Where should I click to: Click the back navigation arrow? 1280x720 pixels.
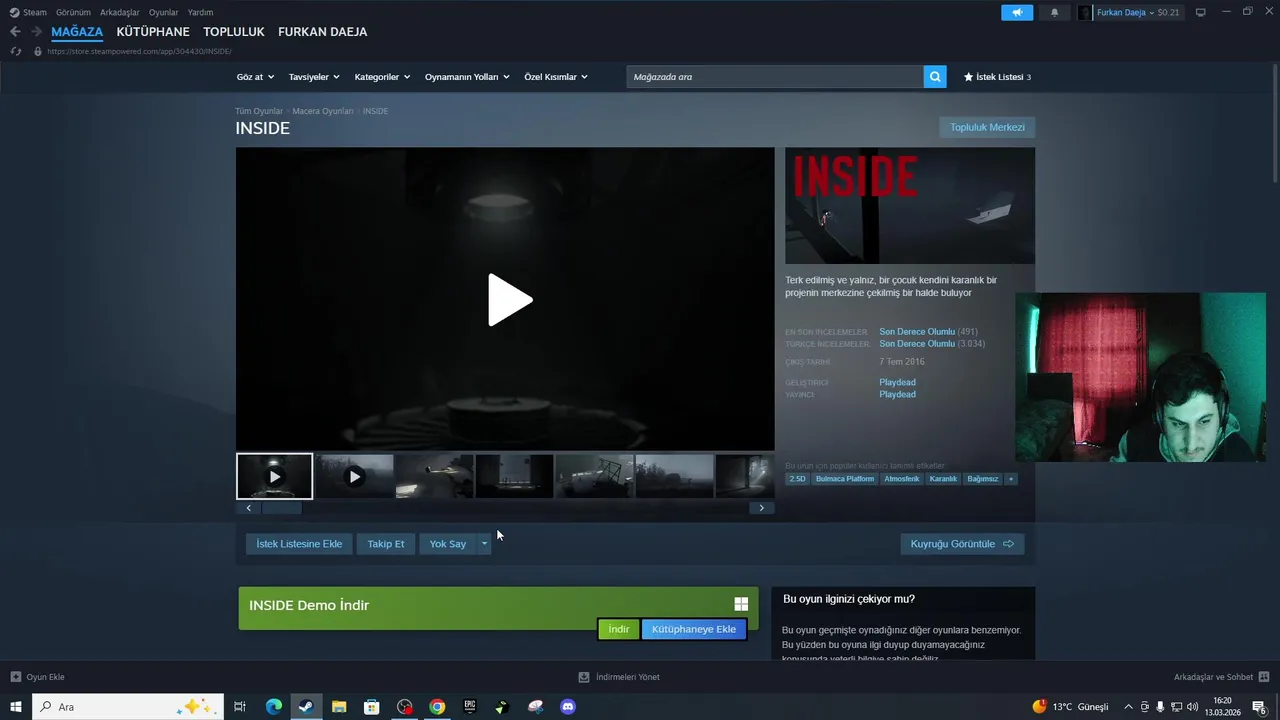pos(15,32)
